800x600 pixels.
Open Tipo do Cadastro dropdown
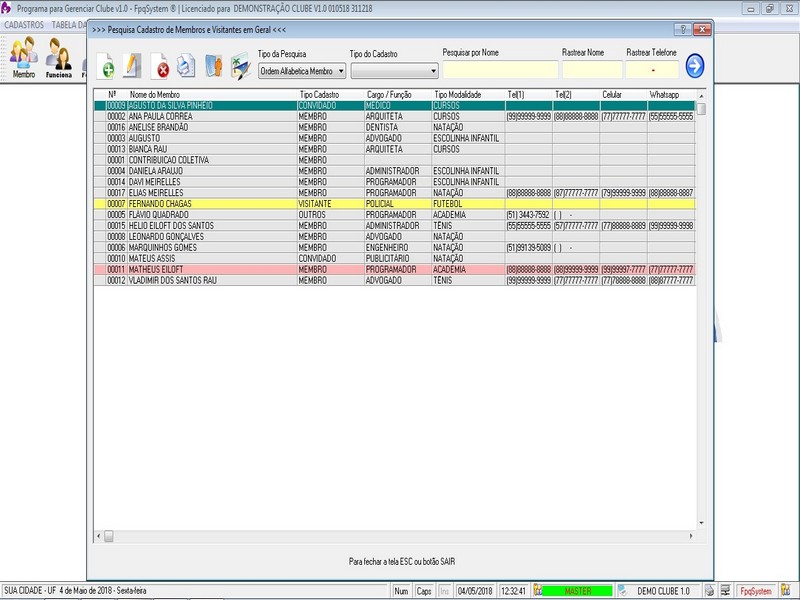tap(394, 71)
